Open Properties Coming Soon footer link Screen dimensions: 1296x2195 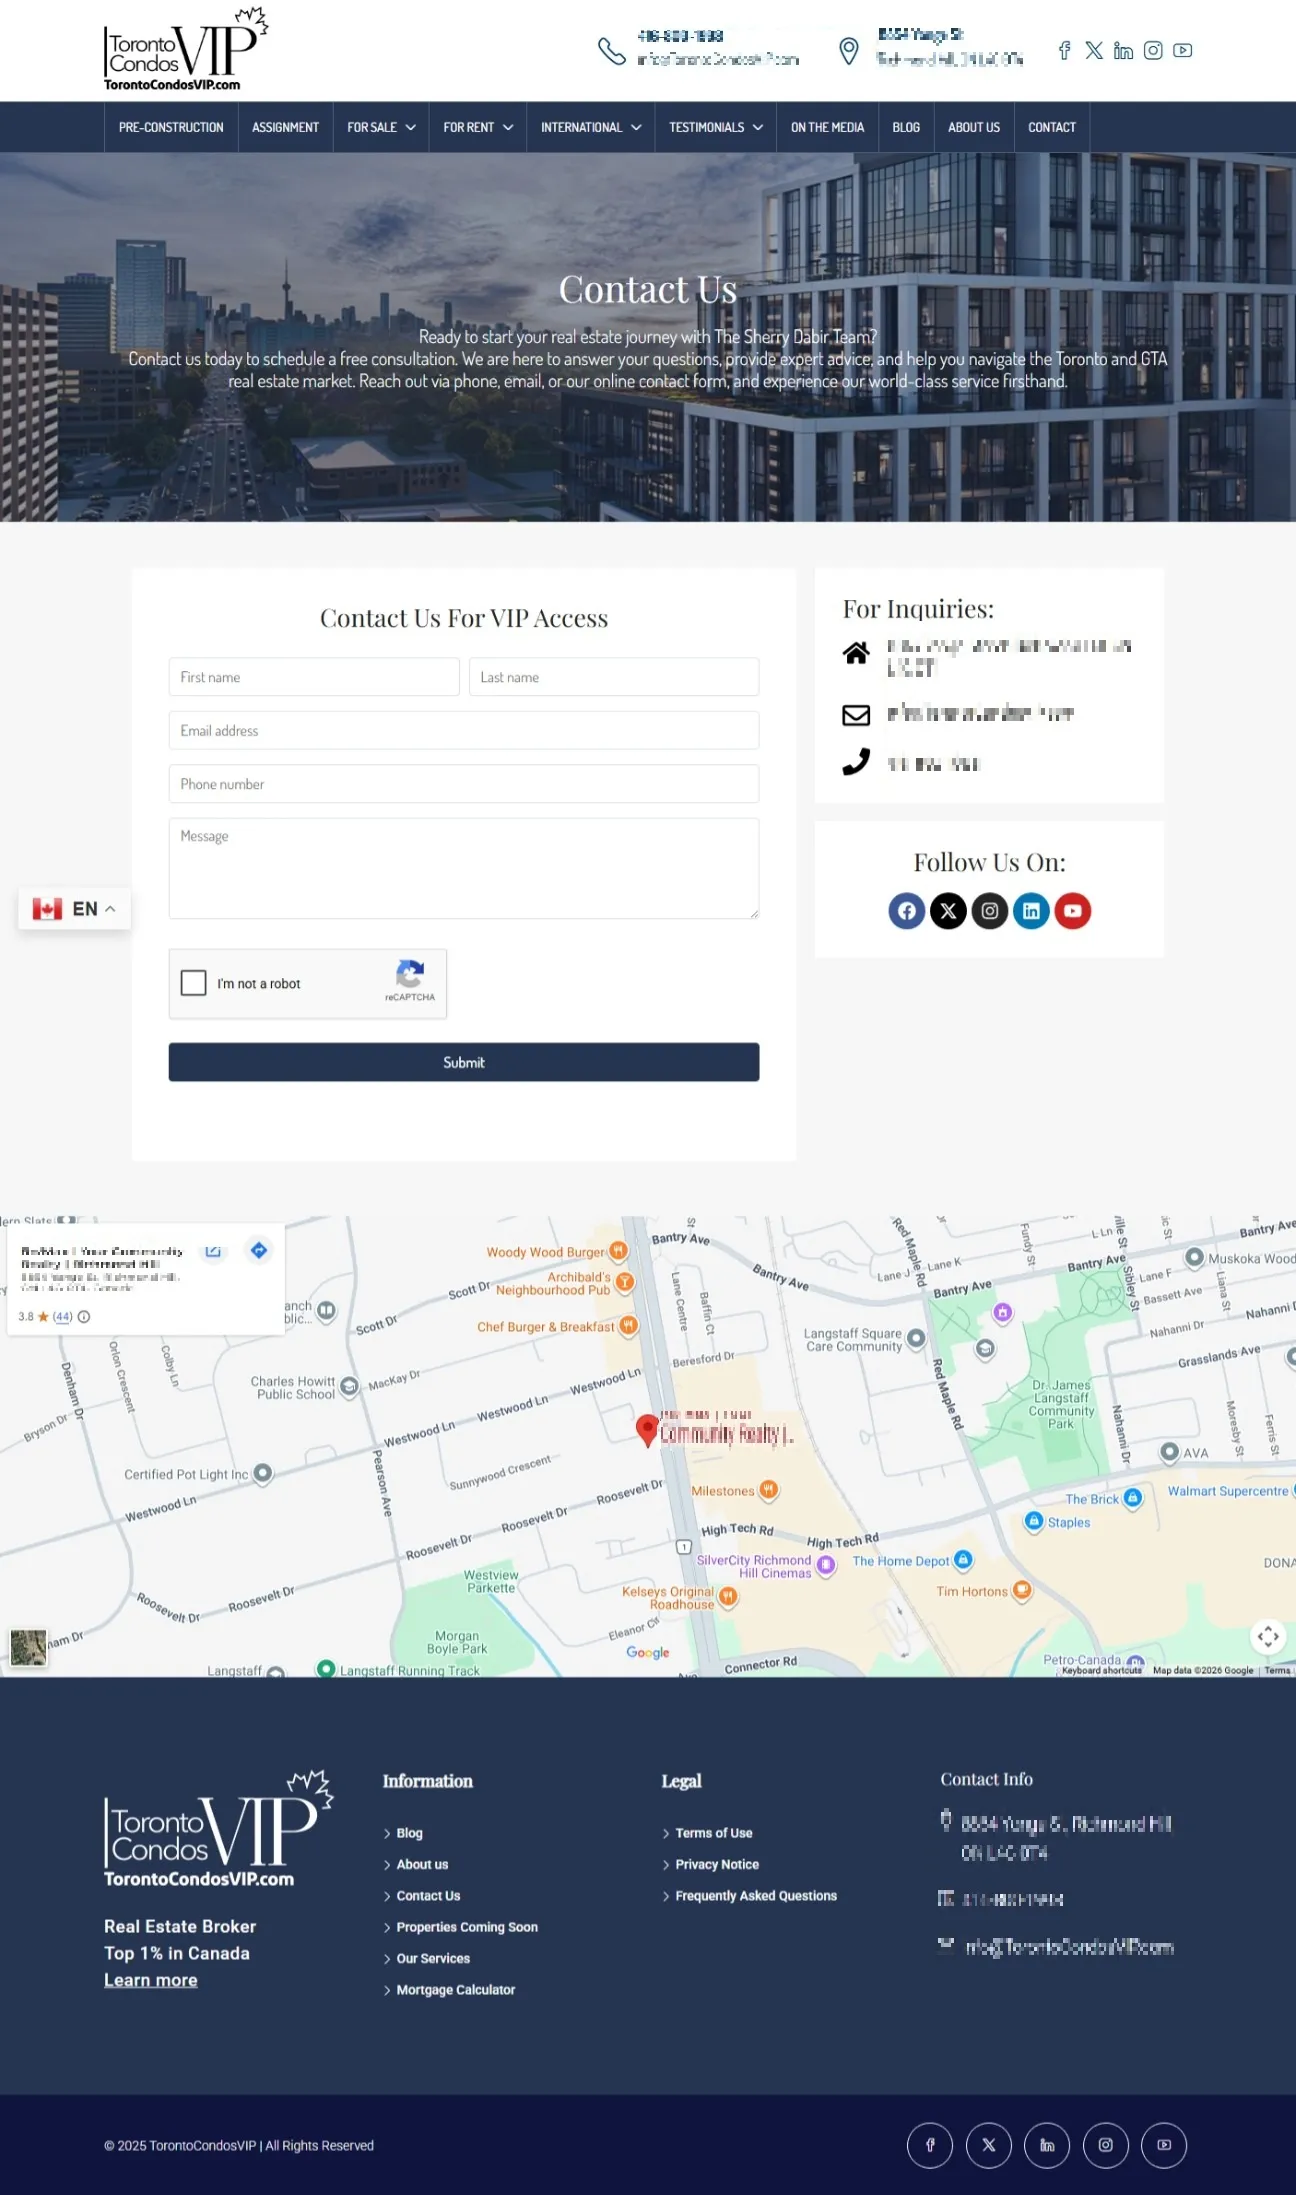point(467,1927)
